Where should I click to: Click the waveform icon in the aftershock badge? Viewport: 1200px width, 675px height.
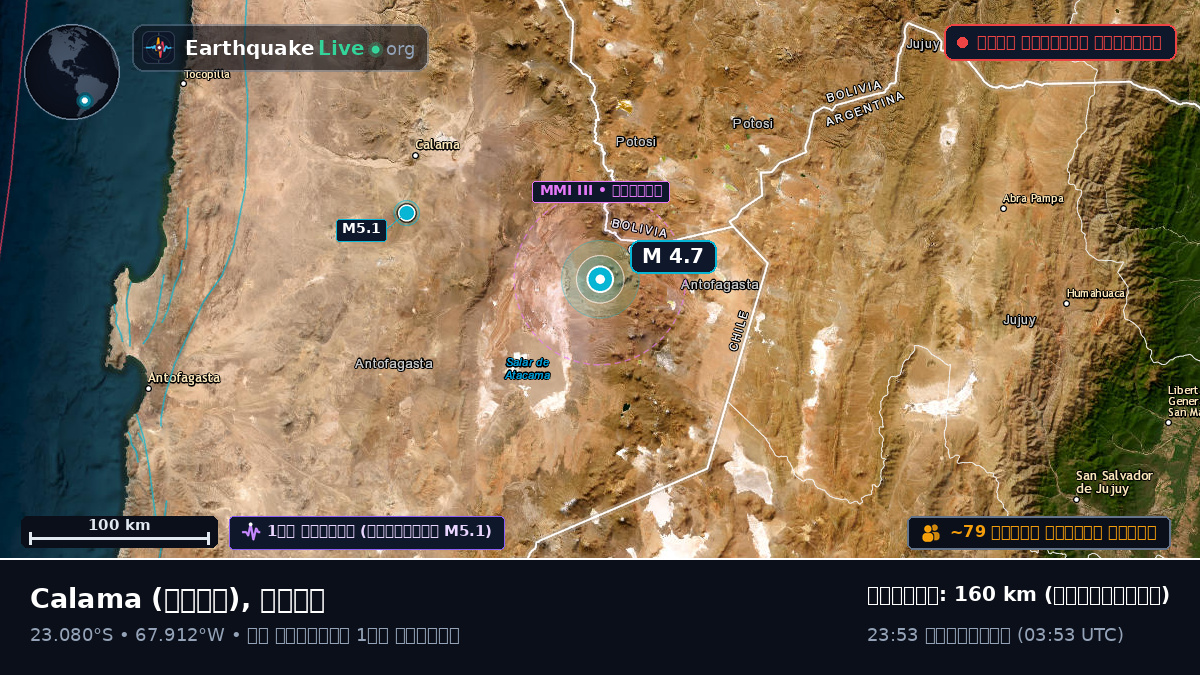point(251,532)
